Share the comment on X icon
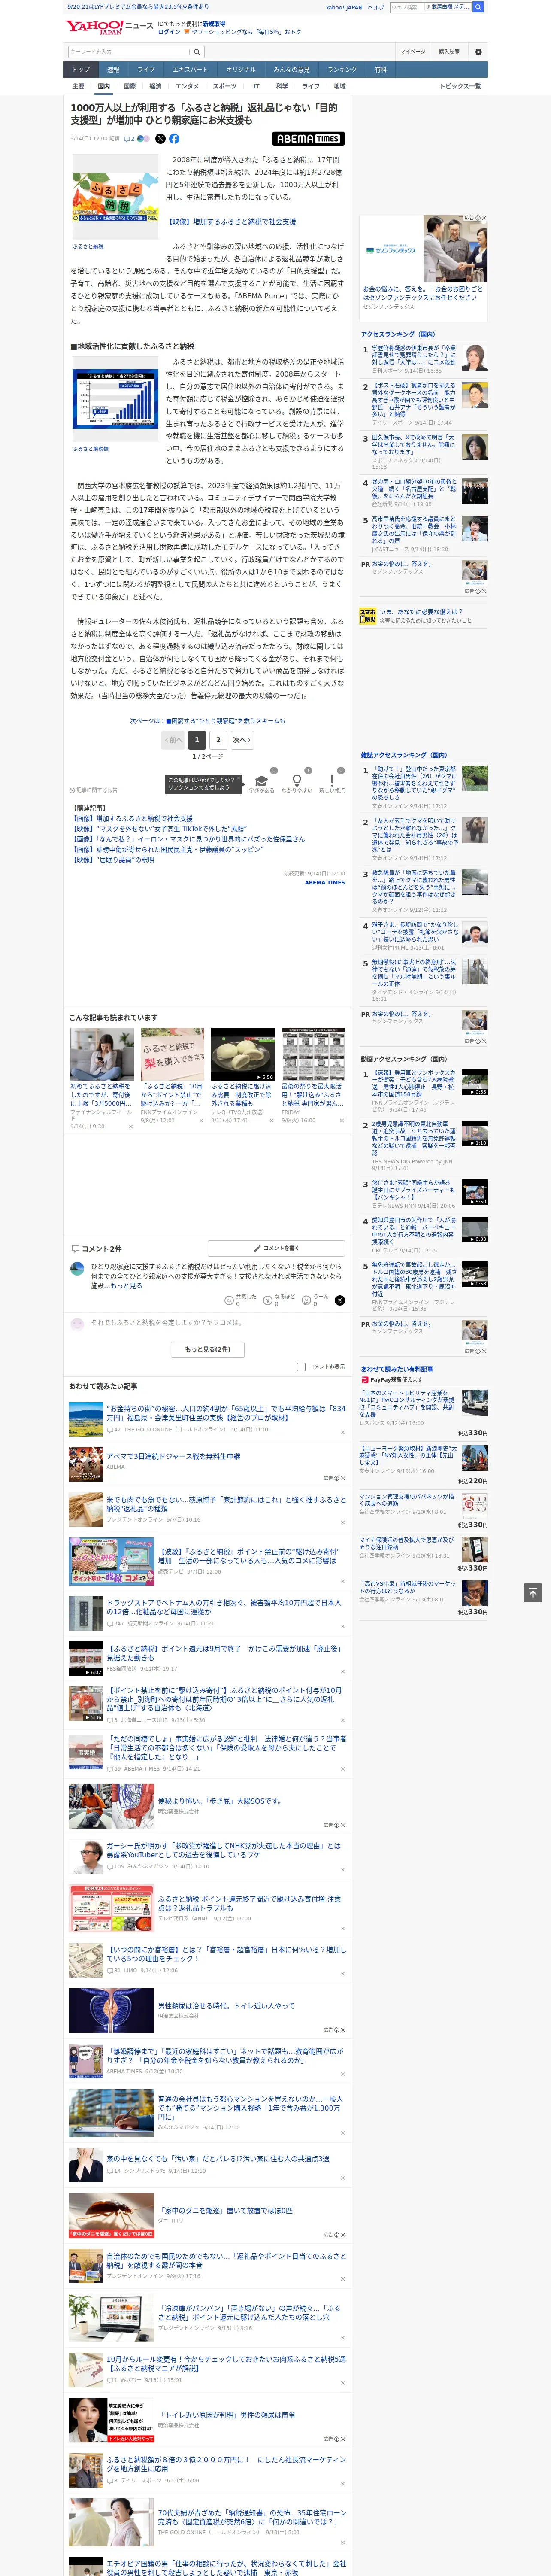551x2576 pixels. tap(339, 1300)
